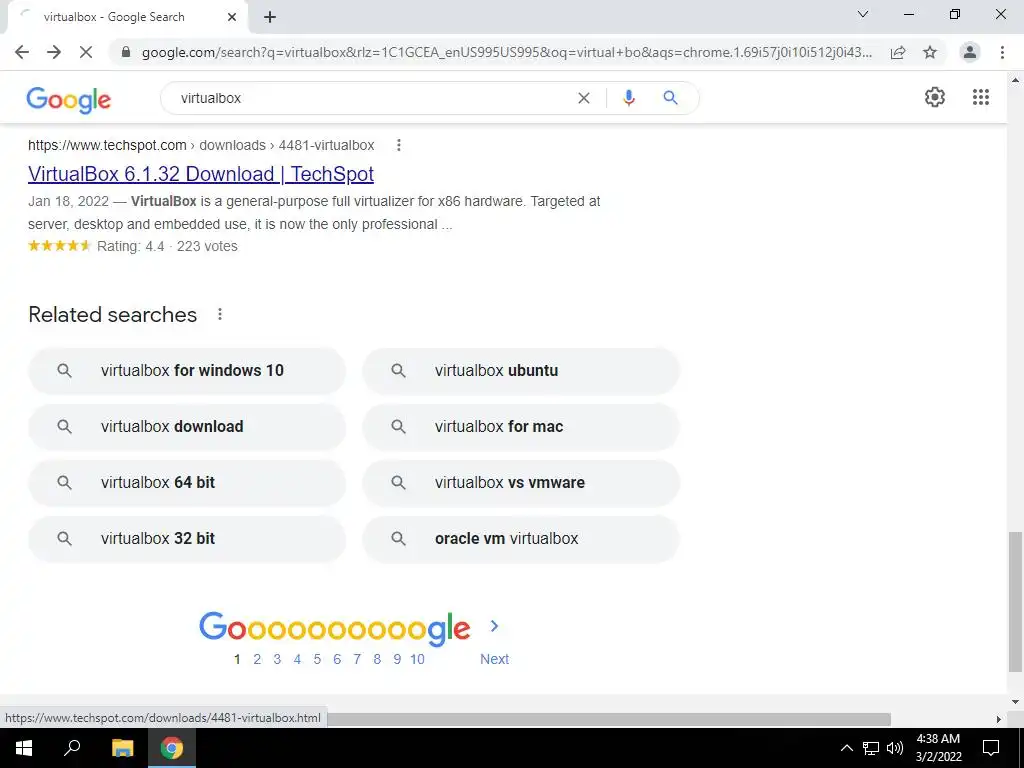Start a voice search with the microphone

coord(629,98)
